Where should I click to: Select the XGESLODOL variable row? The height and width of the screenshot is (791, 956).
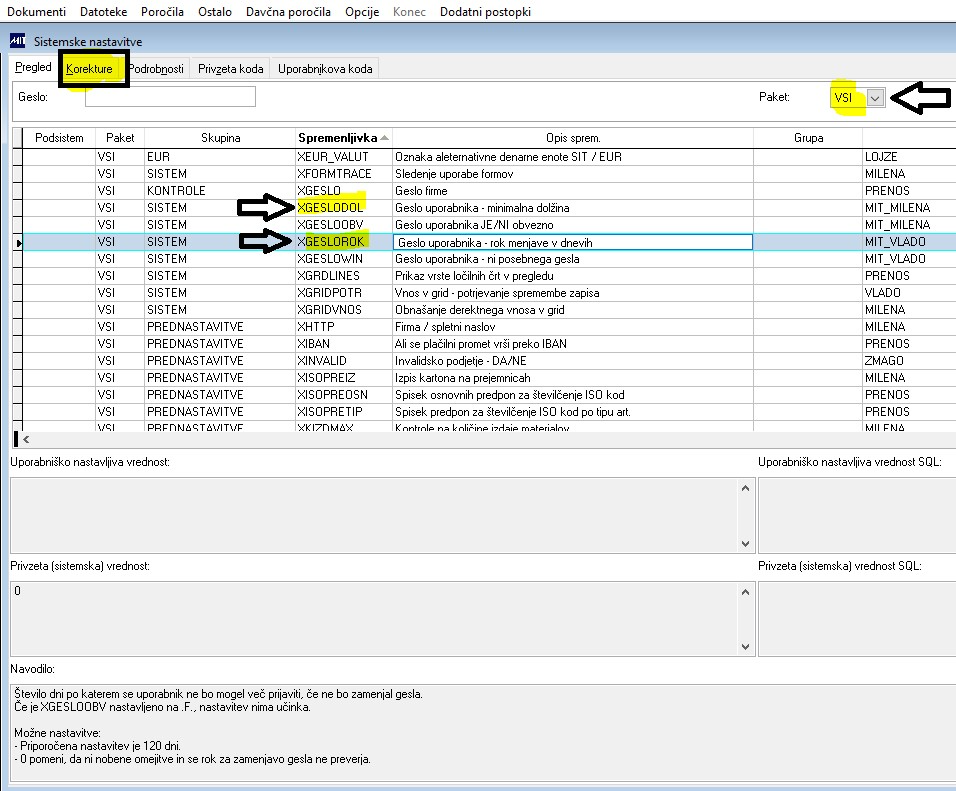point(330,208)
